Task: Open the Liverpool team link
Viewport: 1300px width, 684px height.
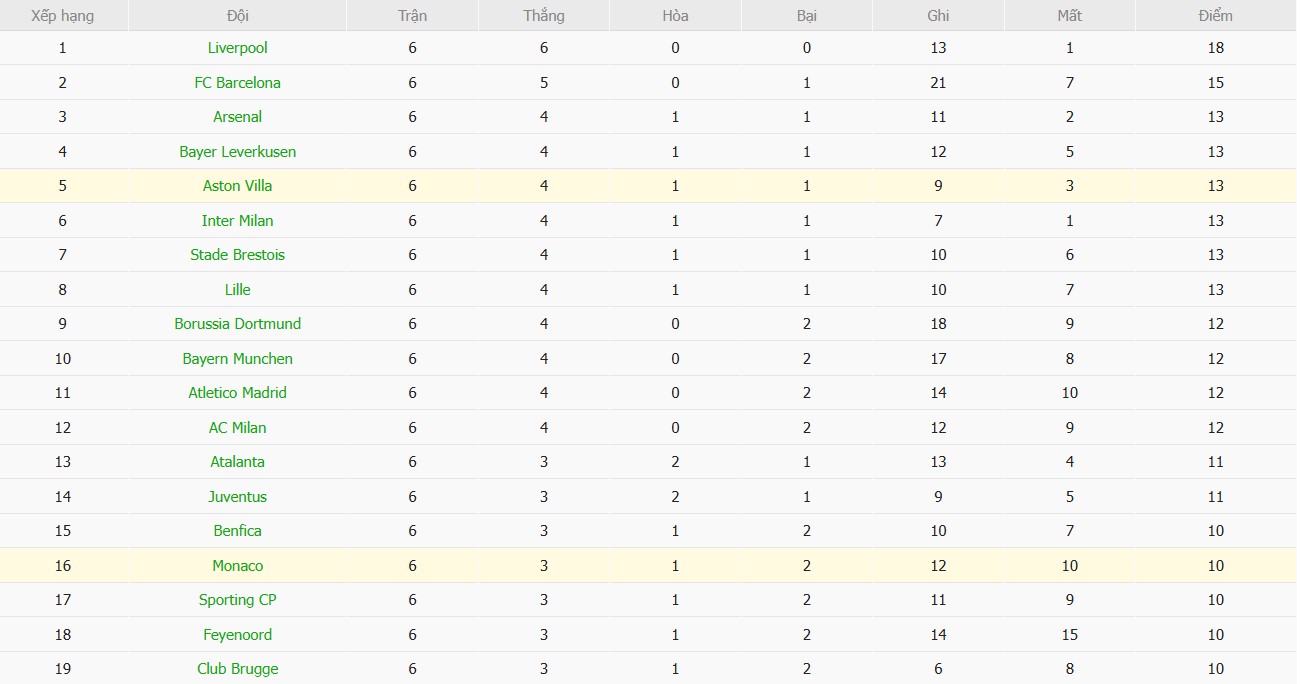Action: click(238, 48)
